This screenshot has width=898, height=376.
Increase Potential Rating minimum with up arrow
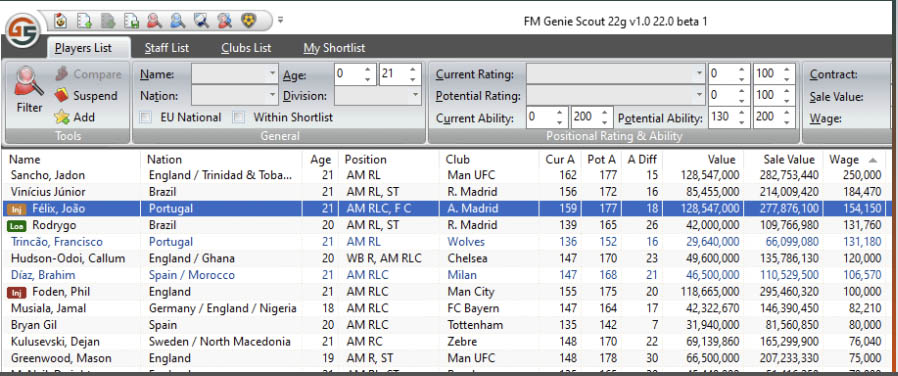click(x=741, y=90)
